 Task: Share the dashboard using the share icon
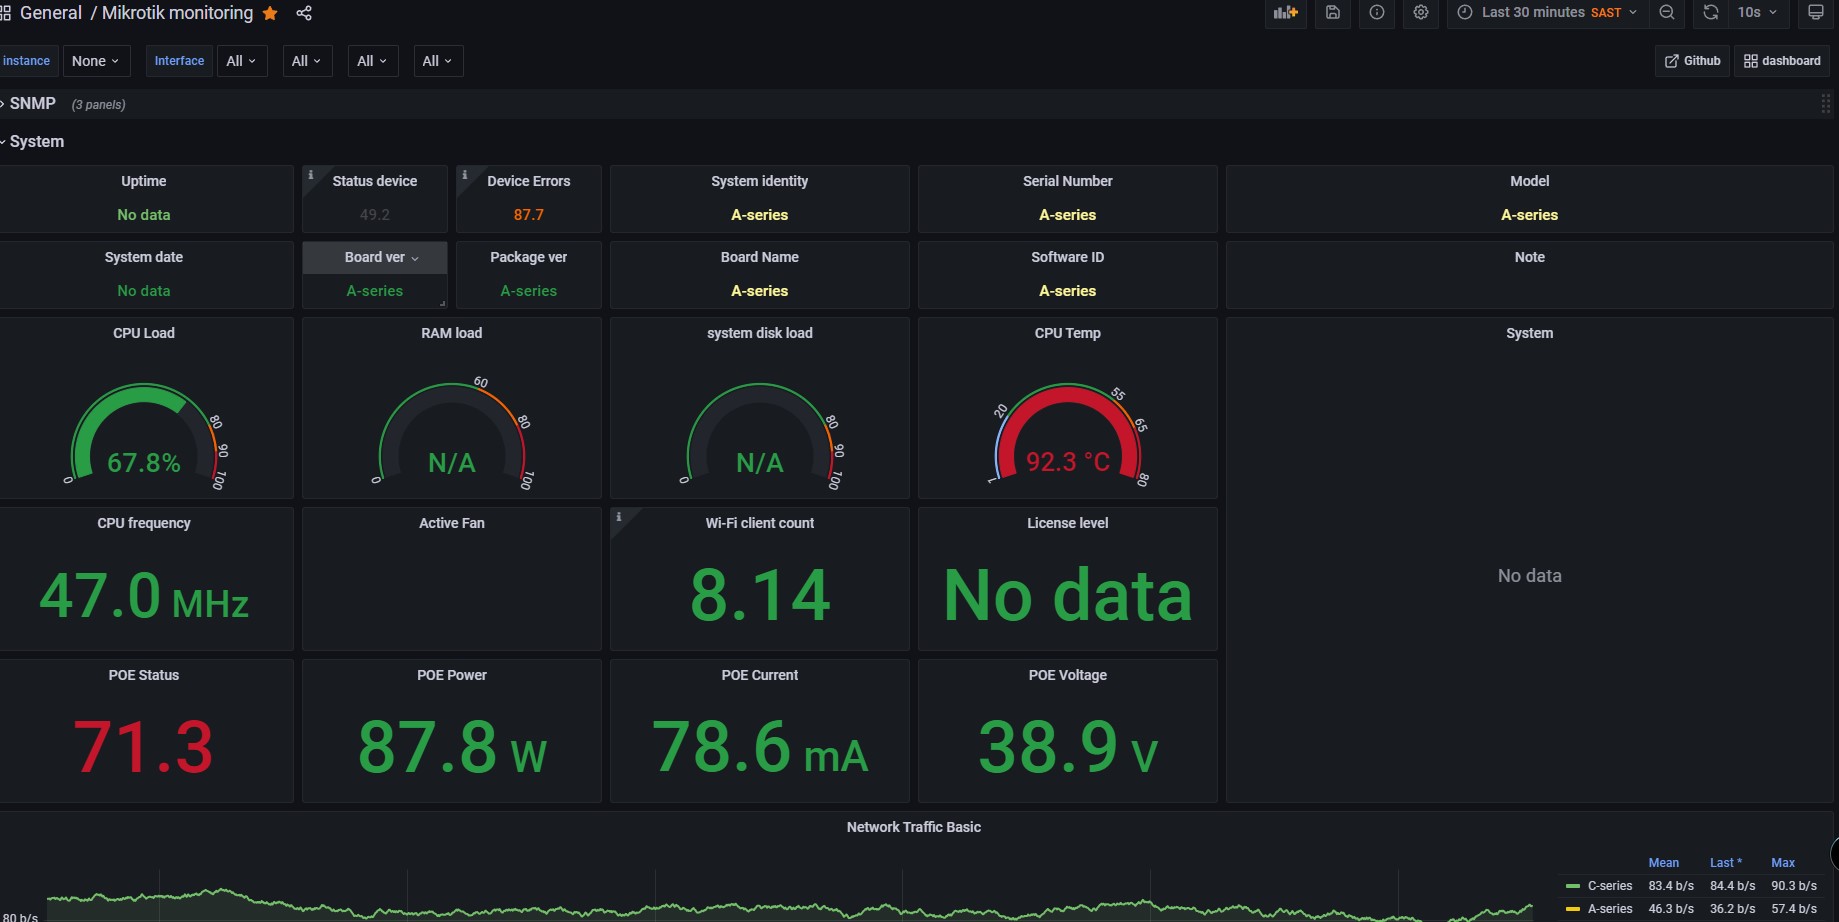[304, 13]
